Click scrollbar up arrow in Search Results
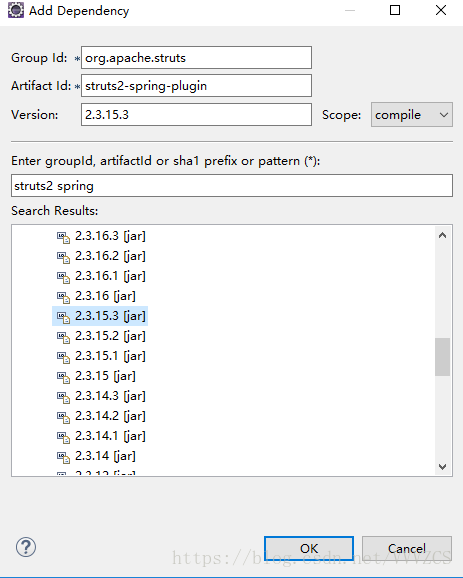 point(442,235)
